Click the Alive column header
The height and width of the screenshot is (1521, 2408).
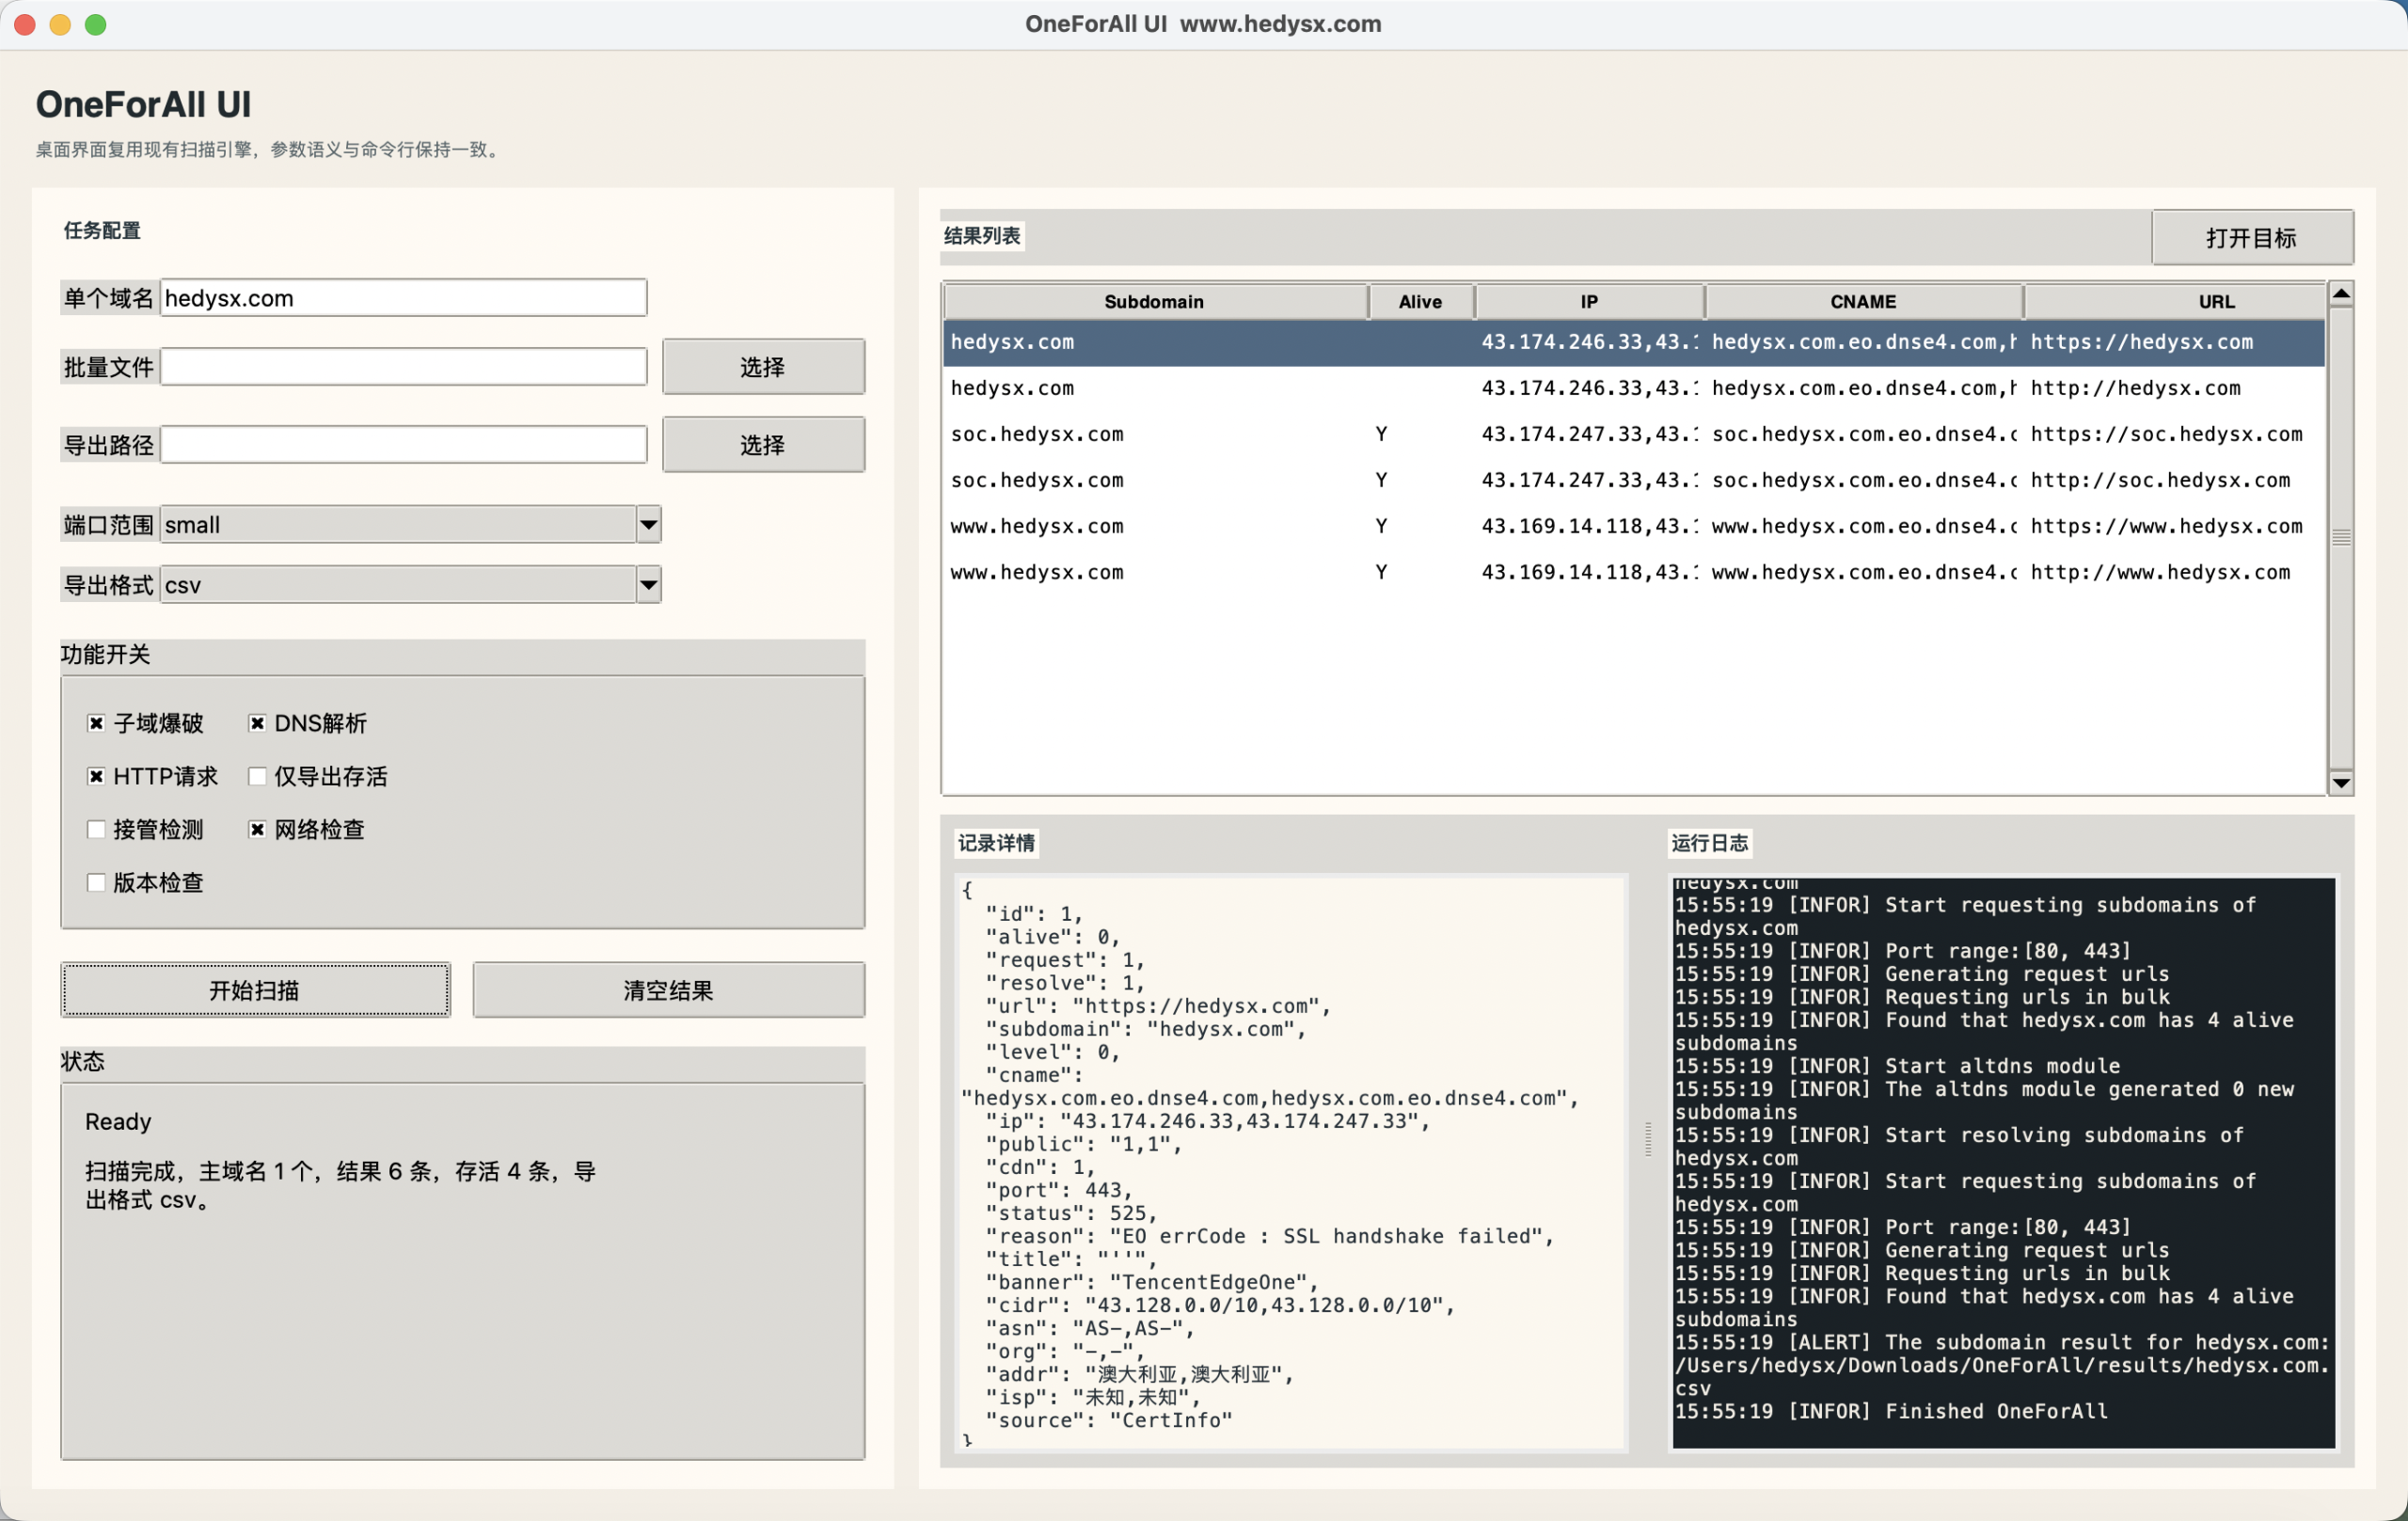pyautogui.click(x=1419, y=301)
